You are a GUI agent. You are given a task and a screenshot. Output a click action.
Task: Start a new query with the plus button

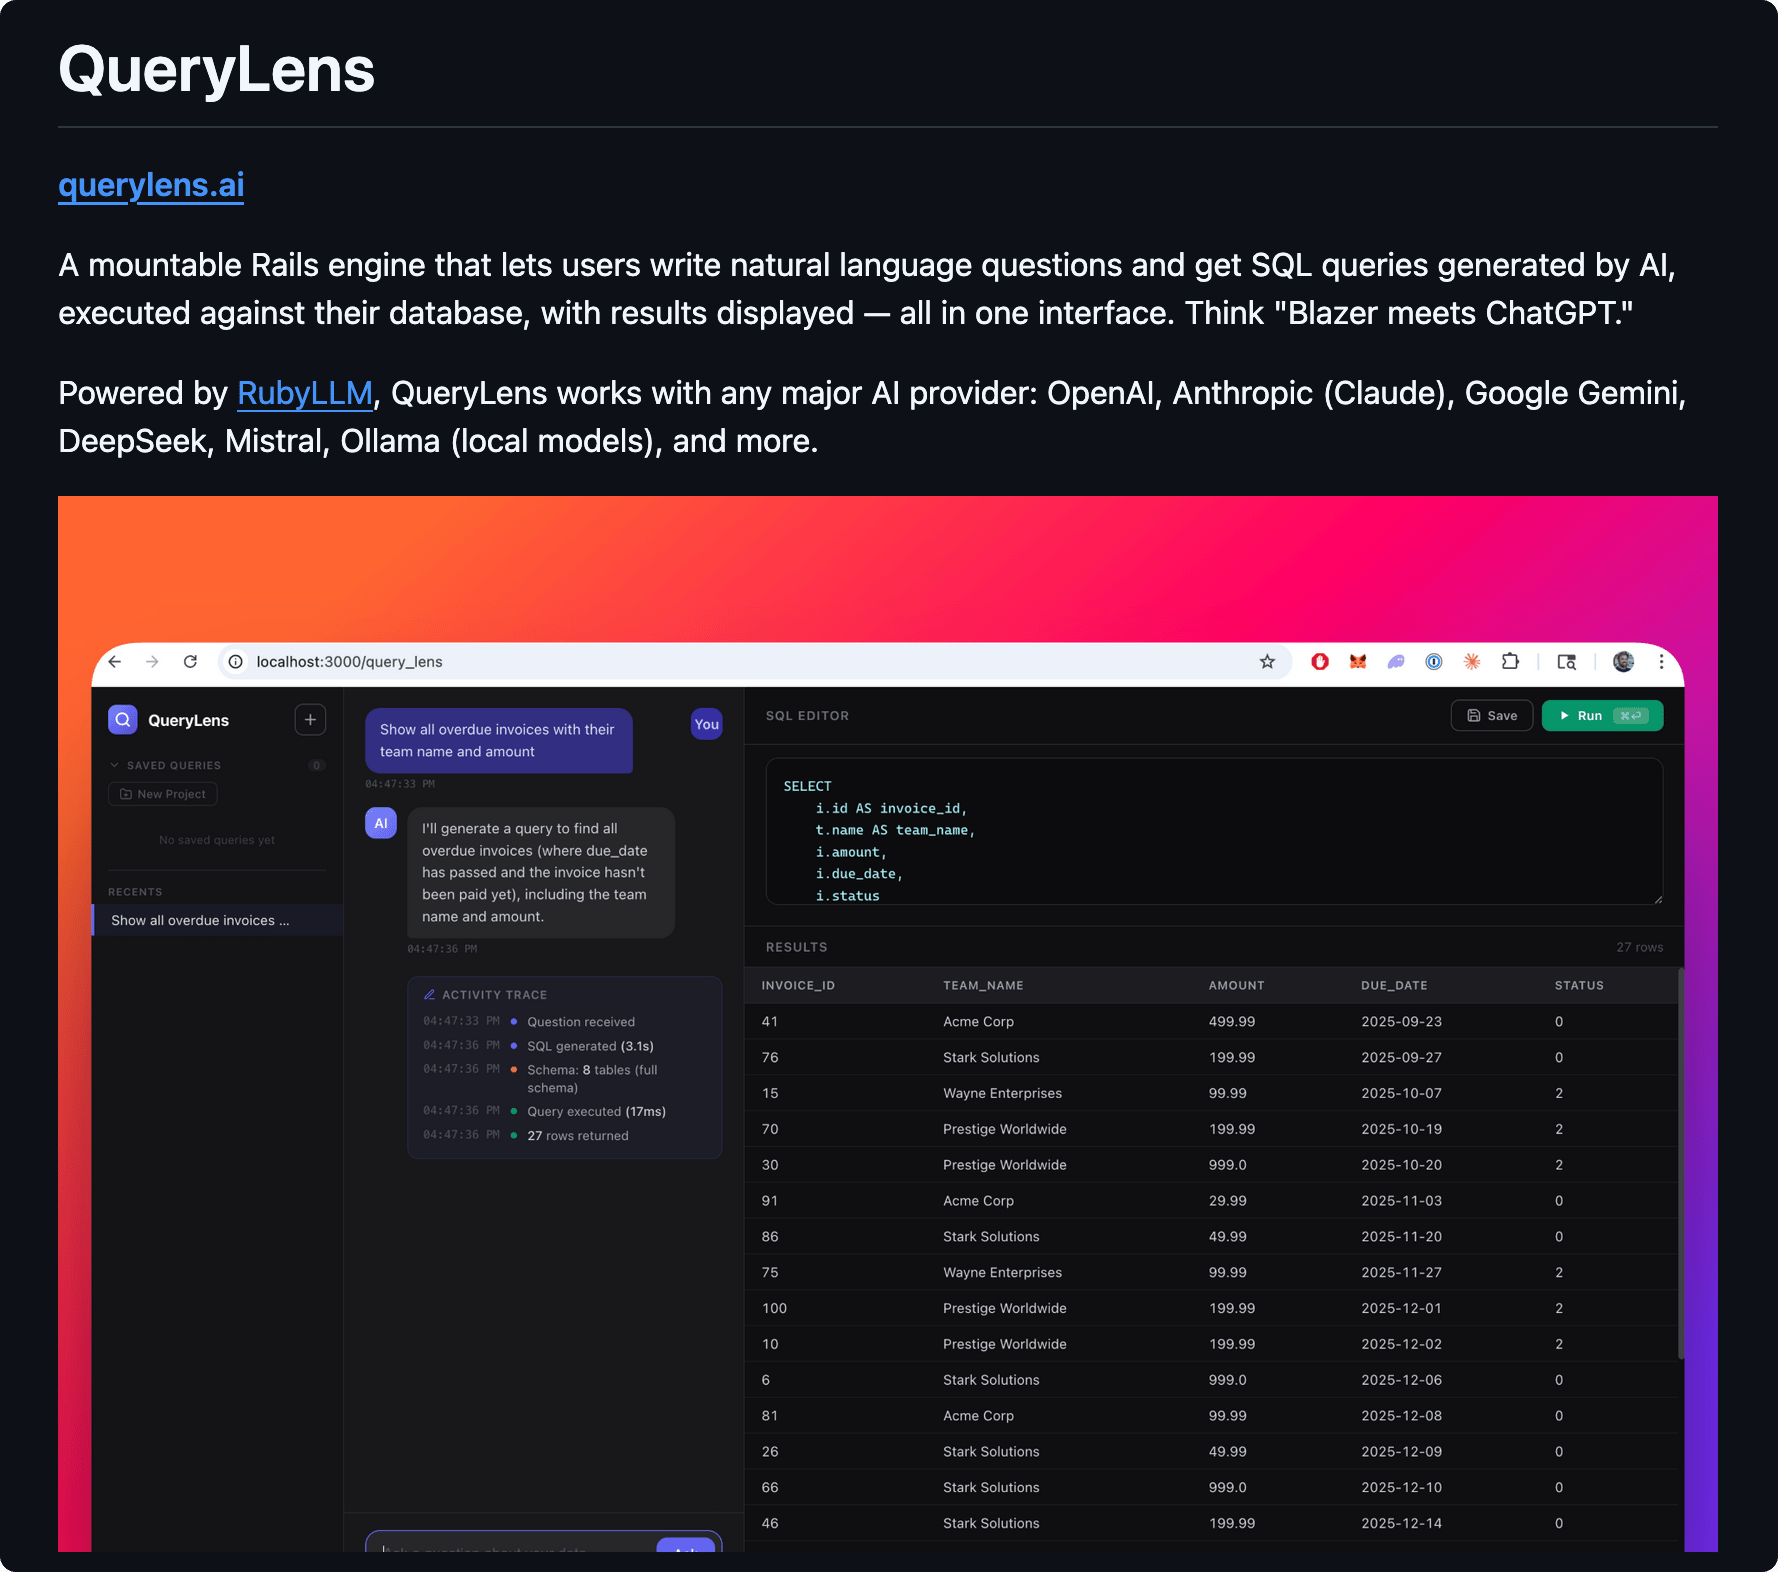(x=310, y=720)
